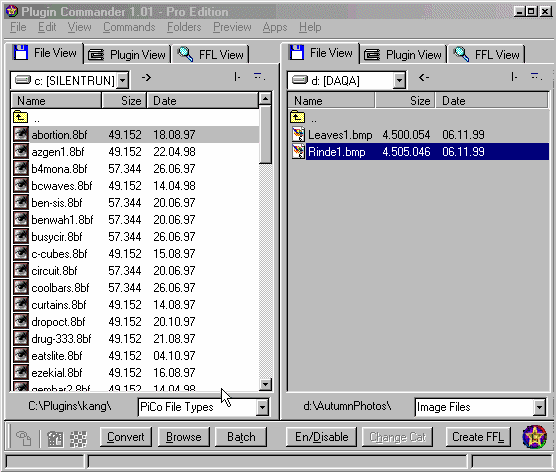Select benwah1.8bf in the file list
Screen dimensions: 556x472
point(62,220)
